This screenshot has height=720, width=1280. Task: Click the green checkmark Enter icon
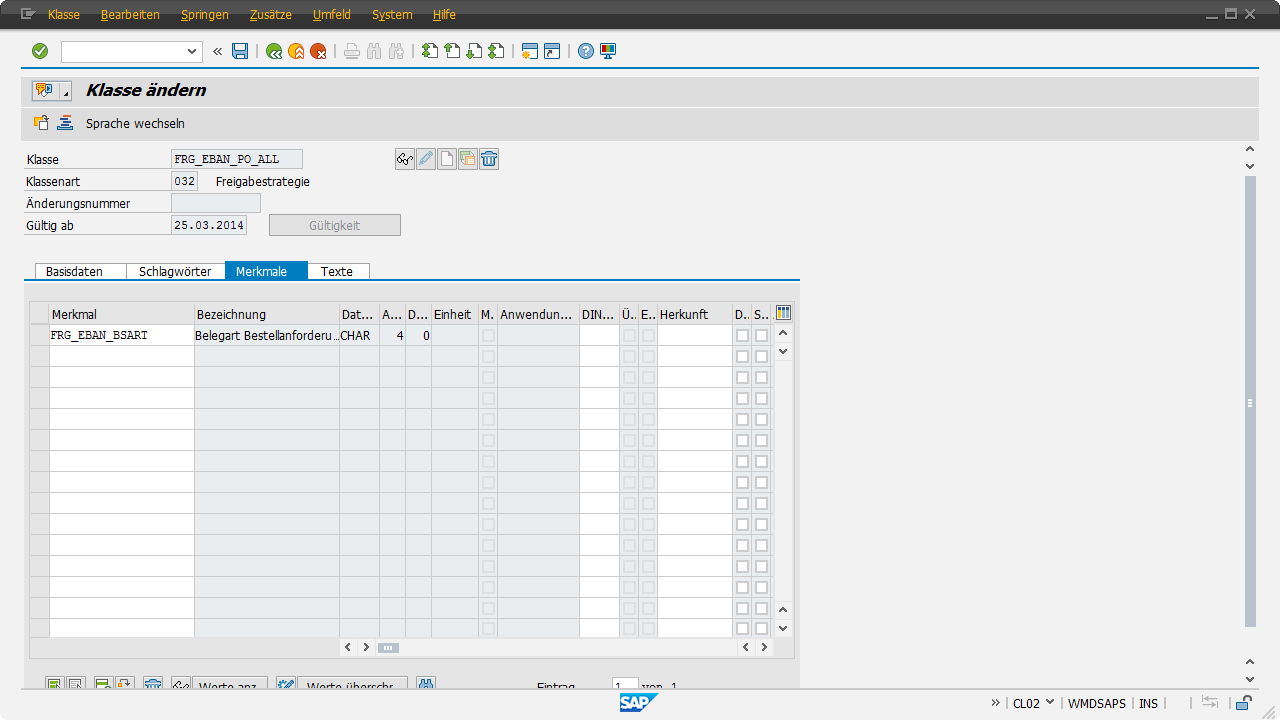pos(40,51)
